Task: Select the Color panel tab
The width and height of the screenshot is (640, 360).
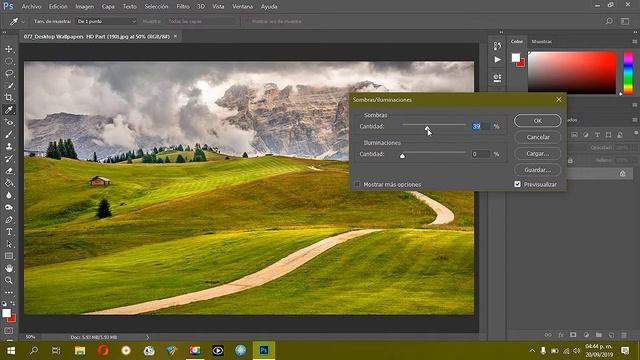Action: click(517, 41)
